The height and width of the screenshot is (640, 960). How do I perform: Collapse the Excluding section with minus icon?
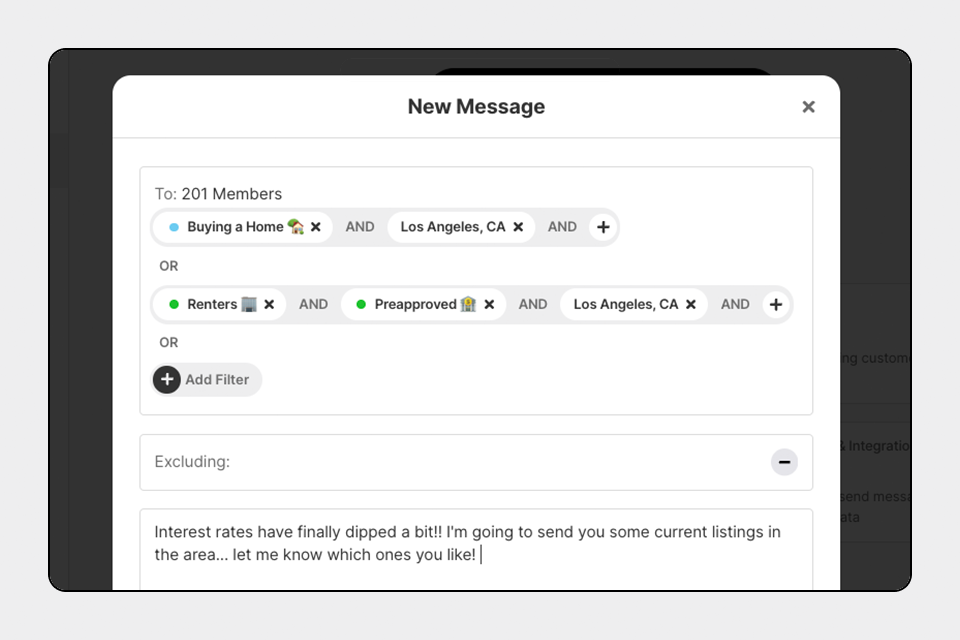pos(784,462)
